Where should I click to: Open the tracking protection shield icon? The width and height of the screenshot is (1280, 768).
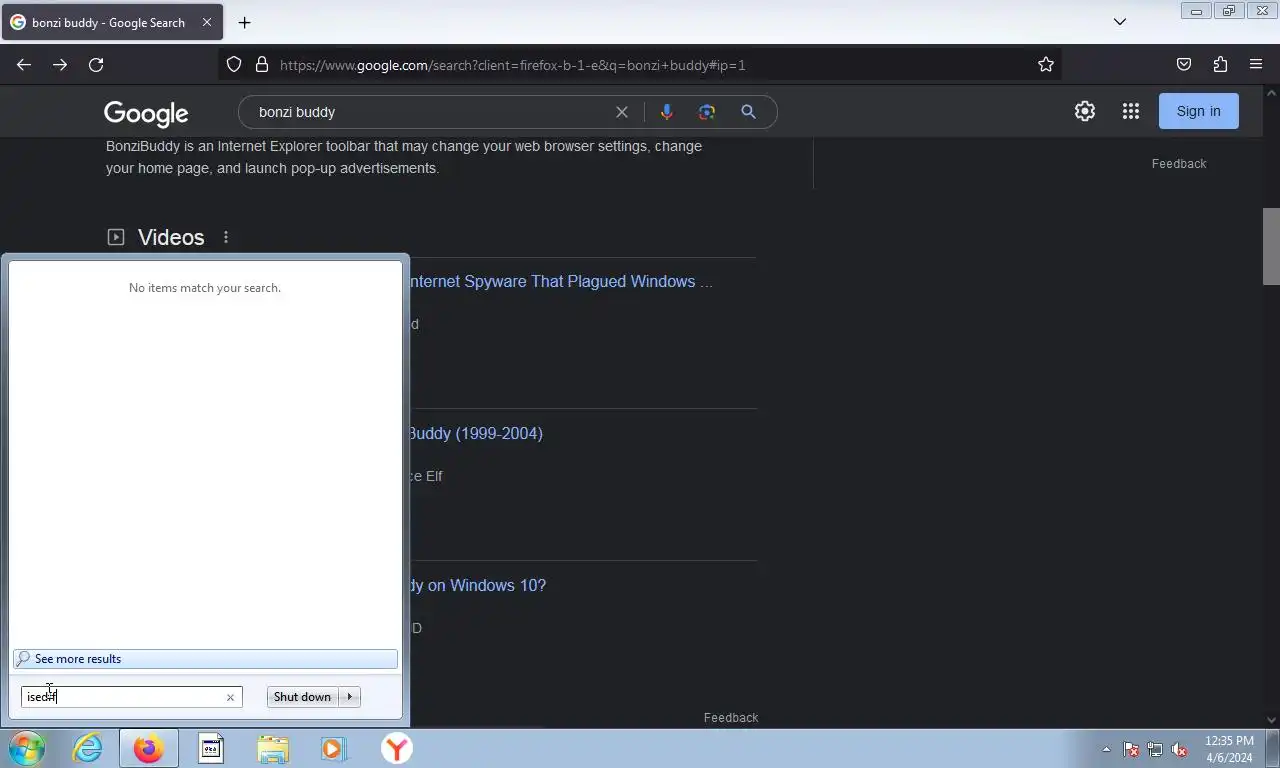(234, 65)
